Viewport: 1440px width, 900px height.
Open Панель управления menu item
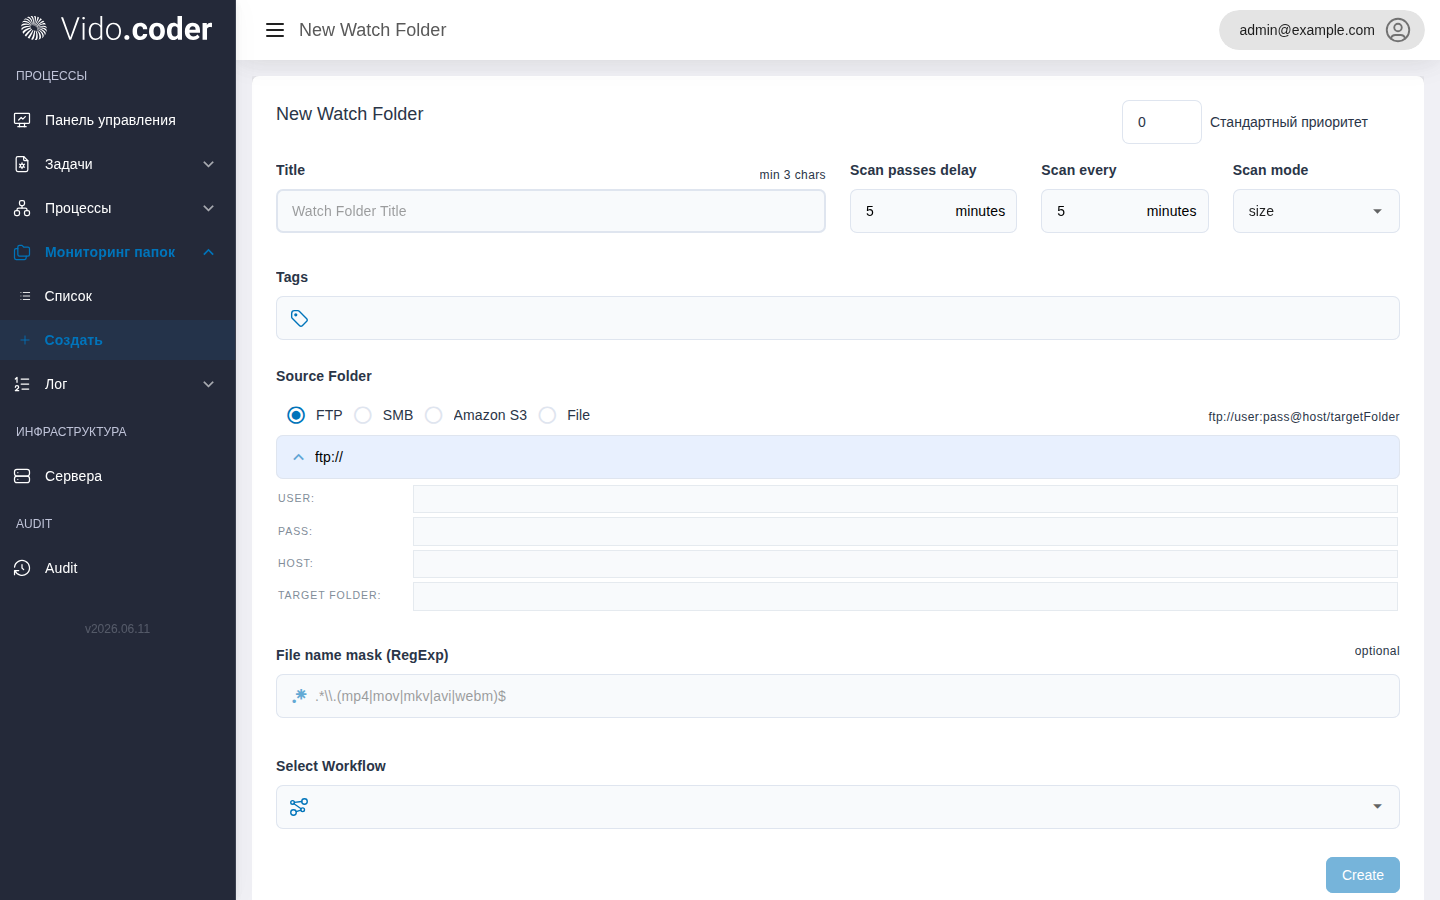click(118, 120)
